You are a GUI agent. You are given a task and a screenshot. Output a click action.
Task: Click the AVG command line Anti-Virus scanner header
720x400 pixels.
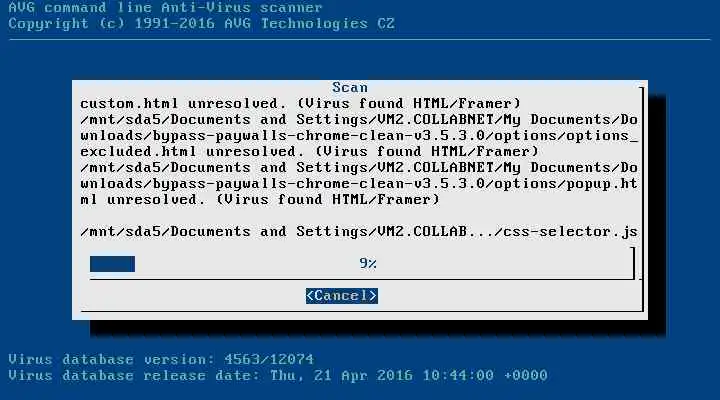(x=165, y=7)
